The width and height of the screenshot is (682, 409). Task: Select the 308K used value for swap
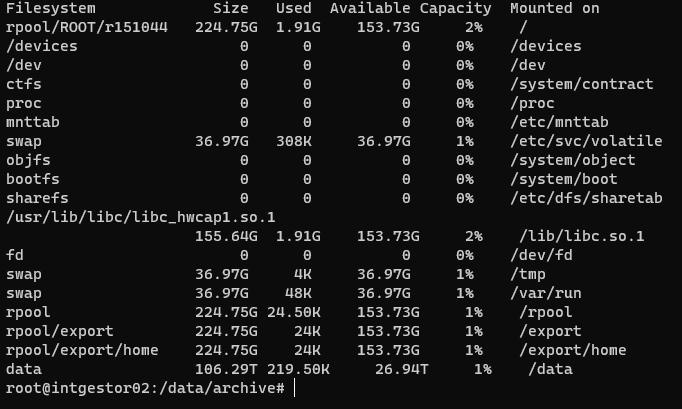(x=294, y=141)
